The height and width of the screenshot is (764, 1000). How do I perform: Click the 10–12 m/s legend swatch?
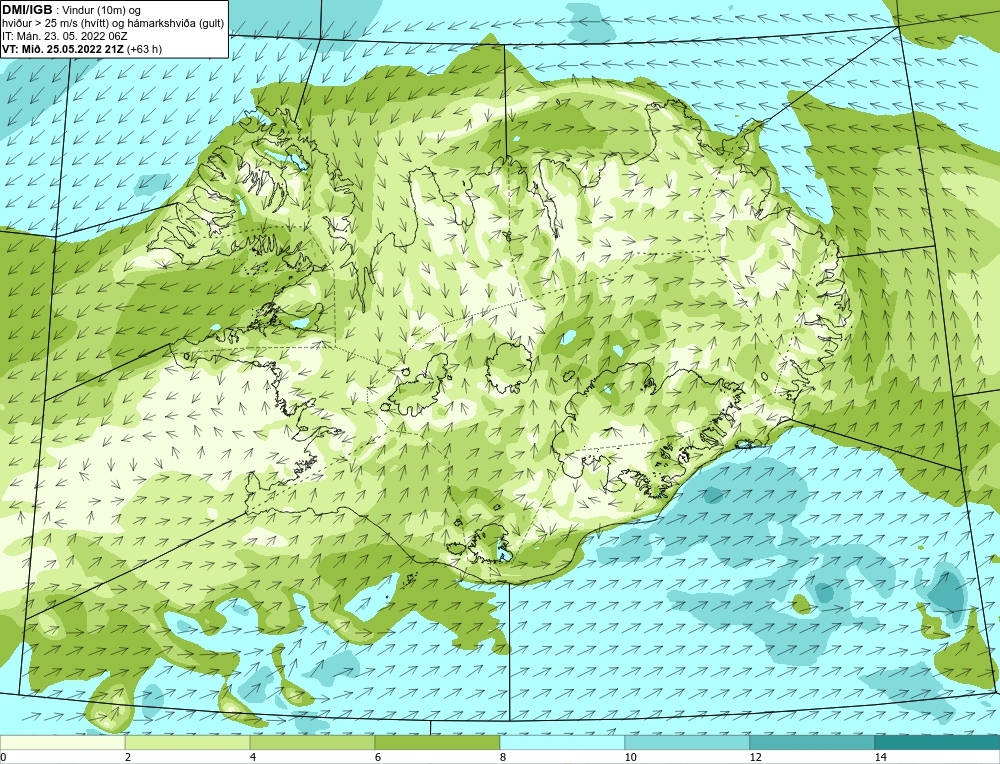coord(688,742)
